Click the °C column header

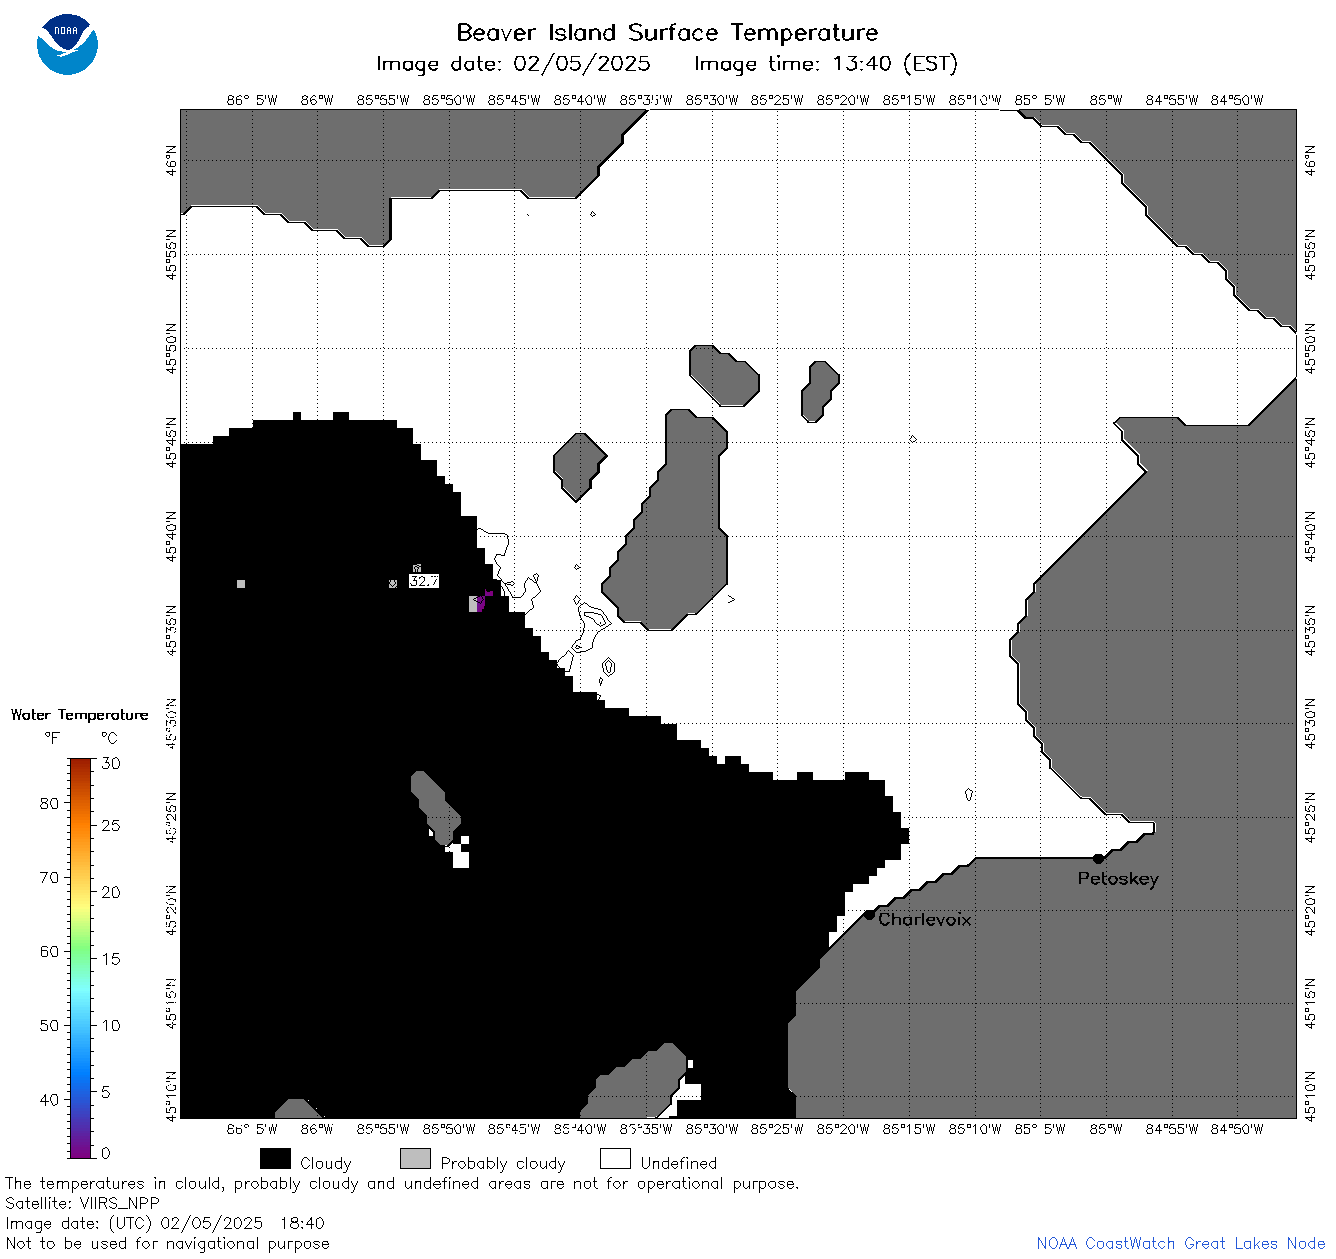click(110, 739)
